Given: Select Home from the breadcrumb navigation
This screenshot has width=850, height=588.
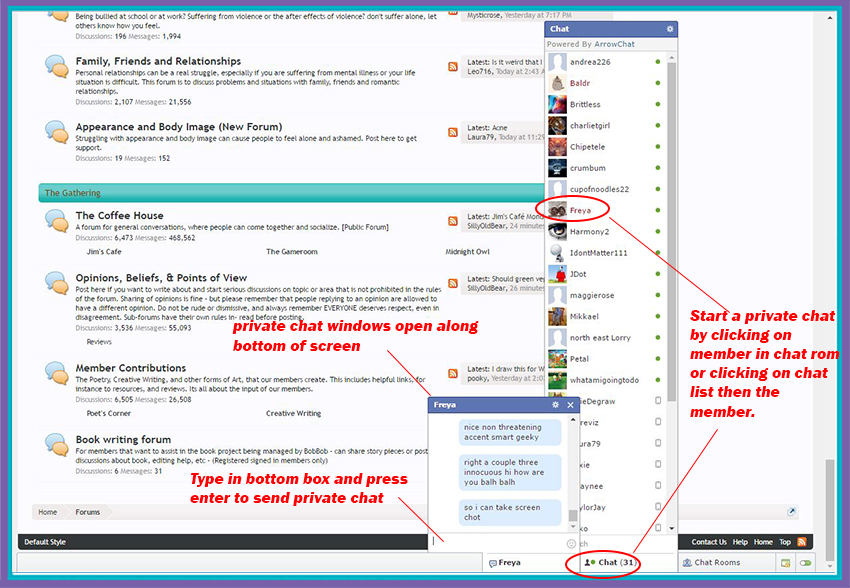Looking at the screenshot, I should (x=47, y=511).
